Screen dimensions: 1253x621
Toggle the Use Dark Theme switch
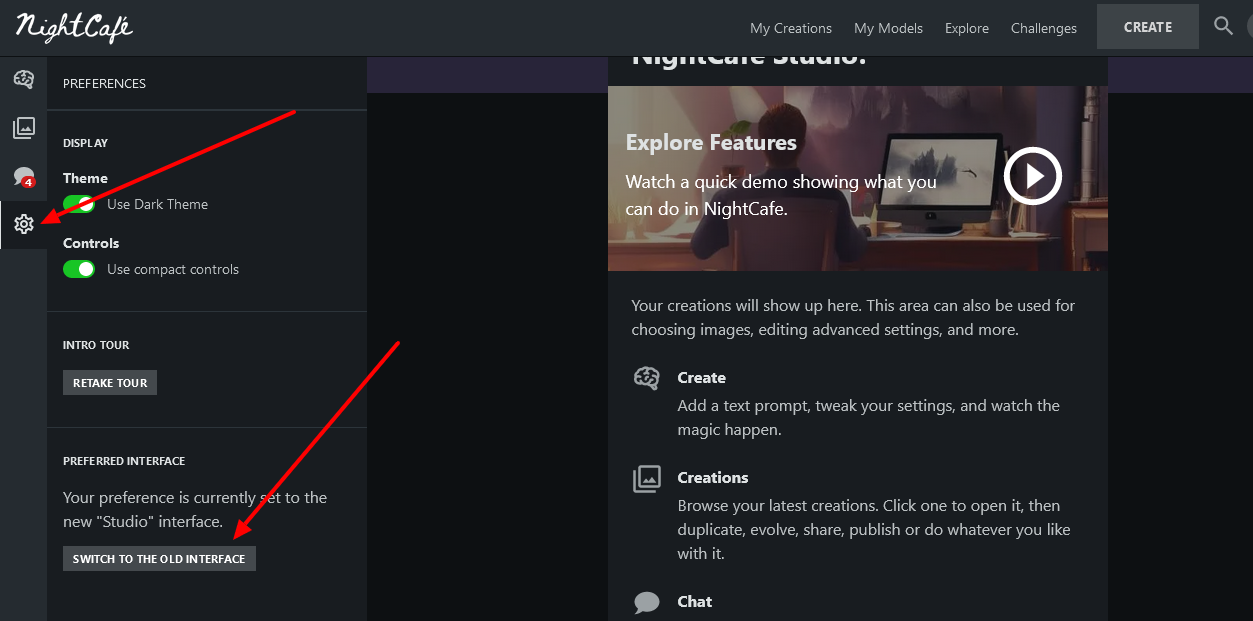[x=79, y=204]
